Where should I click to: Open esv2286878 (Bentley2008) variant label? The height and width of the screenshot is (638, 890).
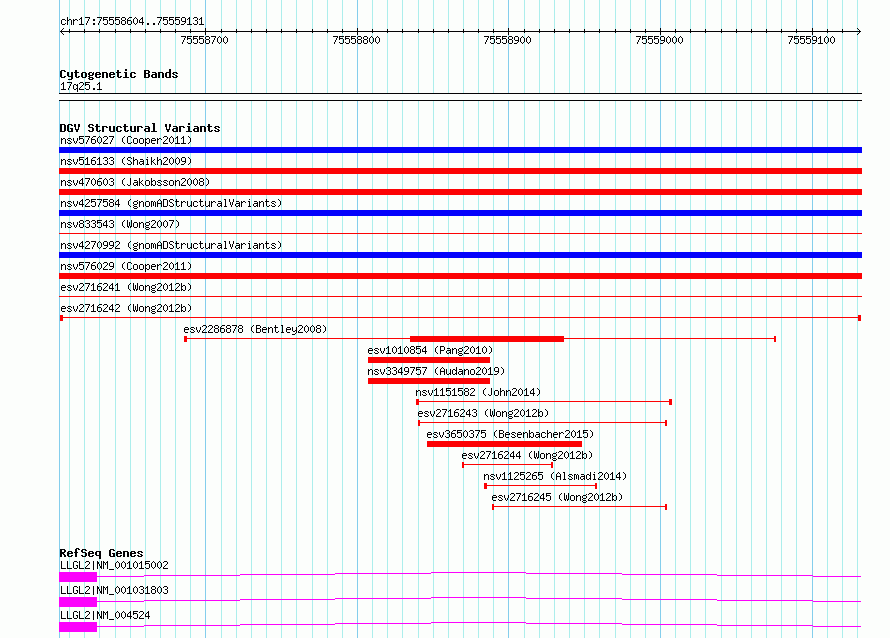click(255, 329)
